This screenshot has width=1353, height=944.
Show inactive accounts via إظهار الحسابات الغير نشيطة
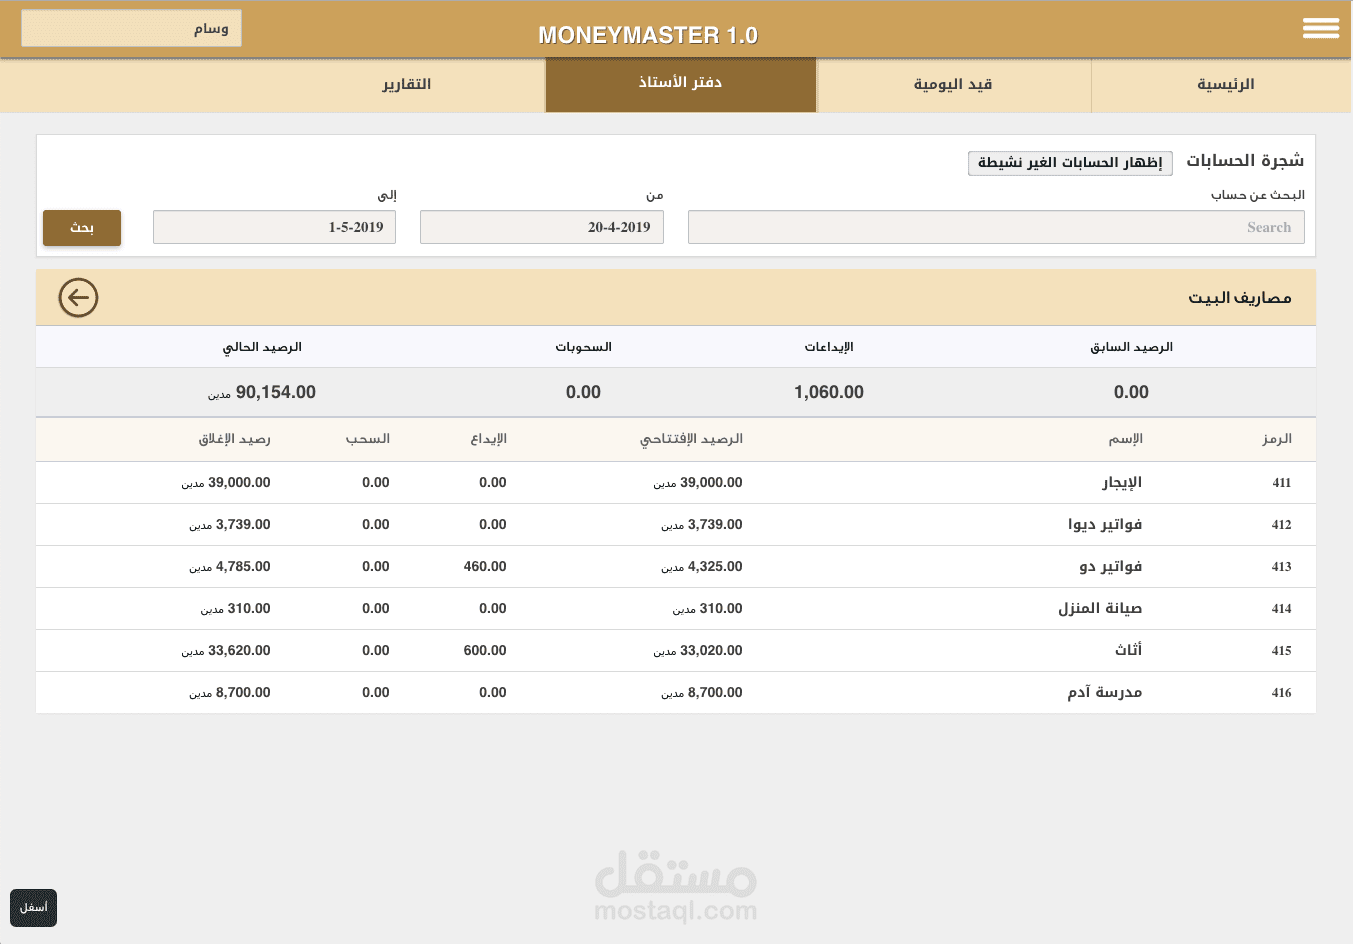coord(1070,163)
